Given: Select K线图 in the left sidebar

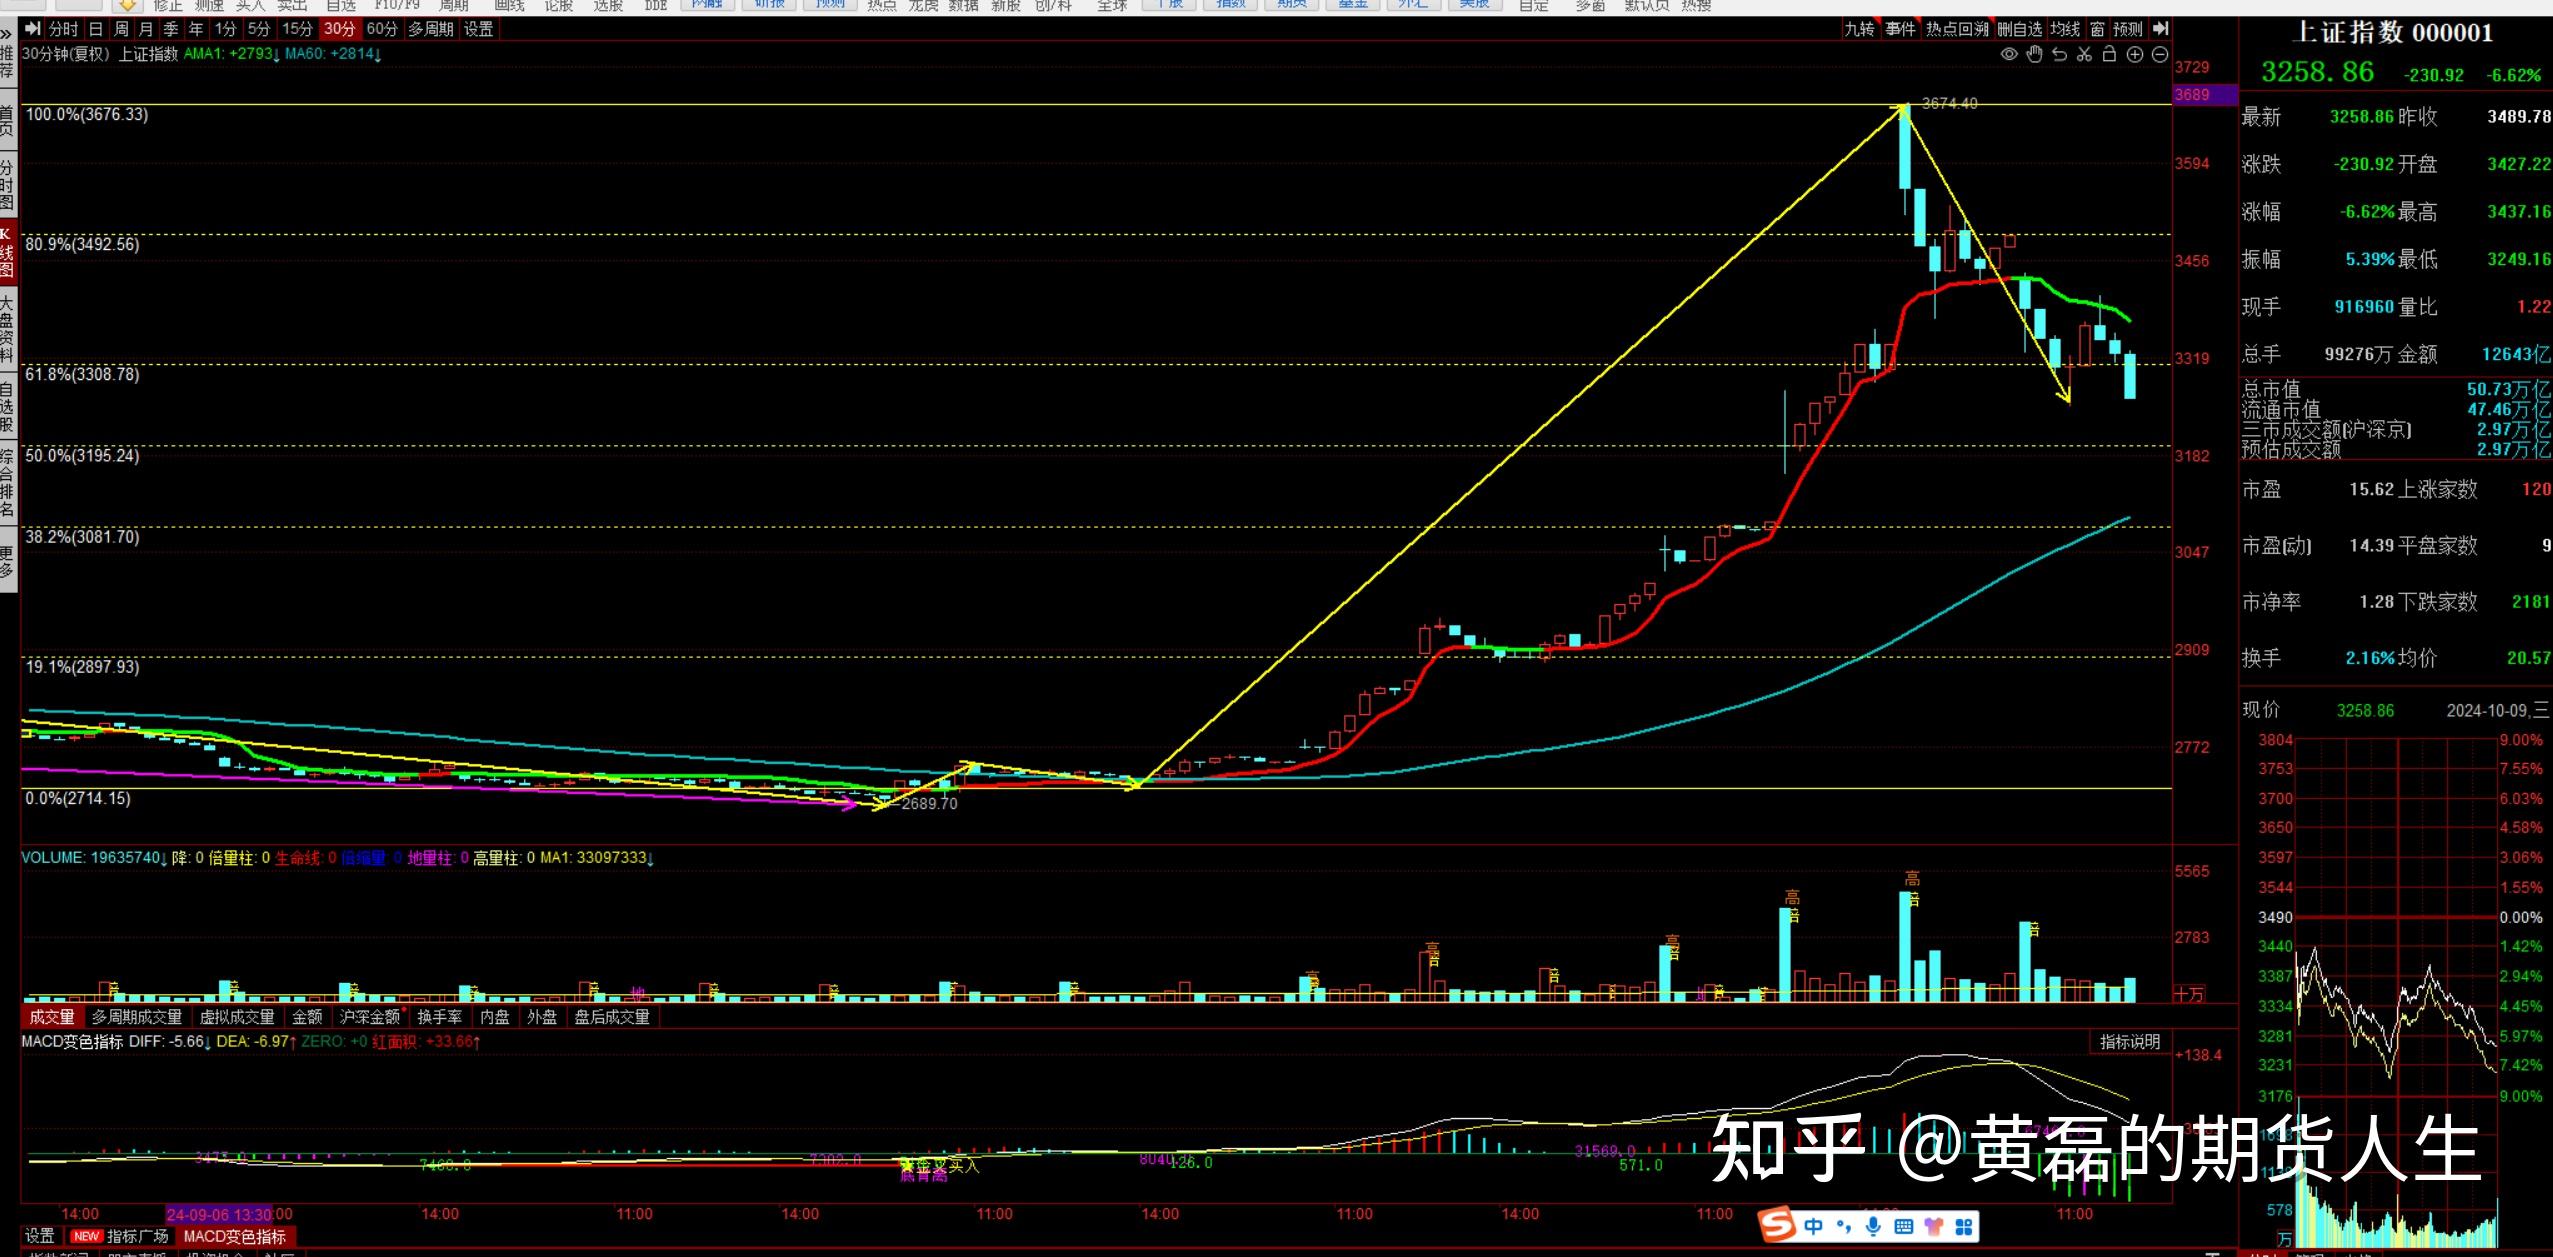Looking at the screenshot, I should (7, 253).
